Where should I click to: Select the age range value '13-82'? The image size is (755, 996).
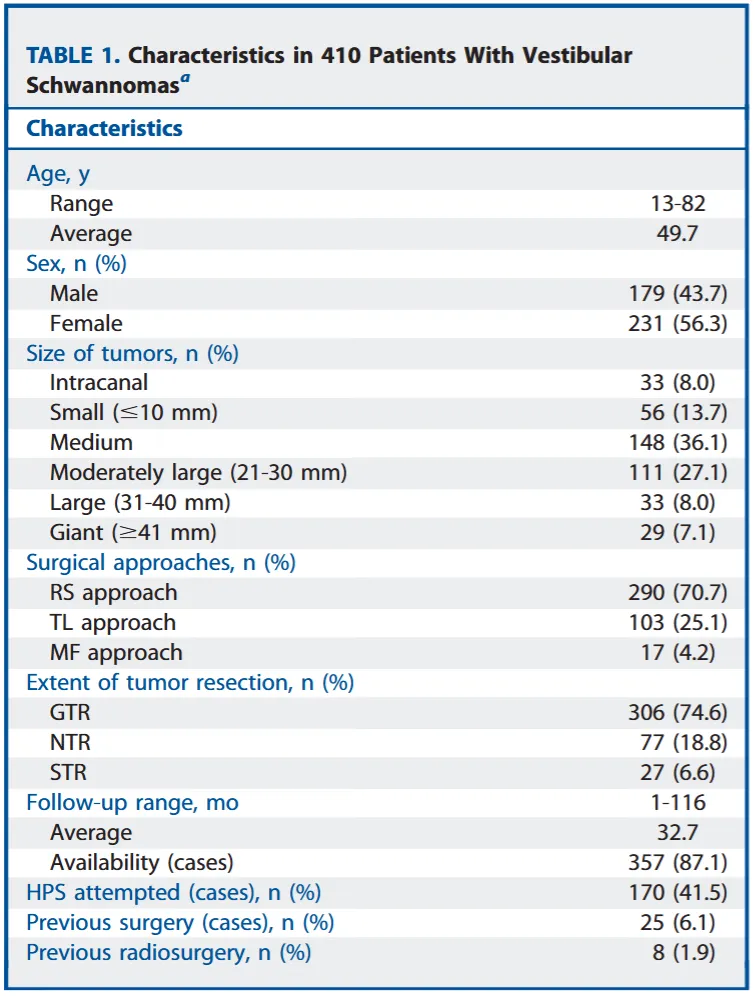pyautogui.click(x=677, y=204)
